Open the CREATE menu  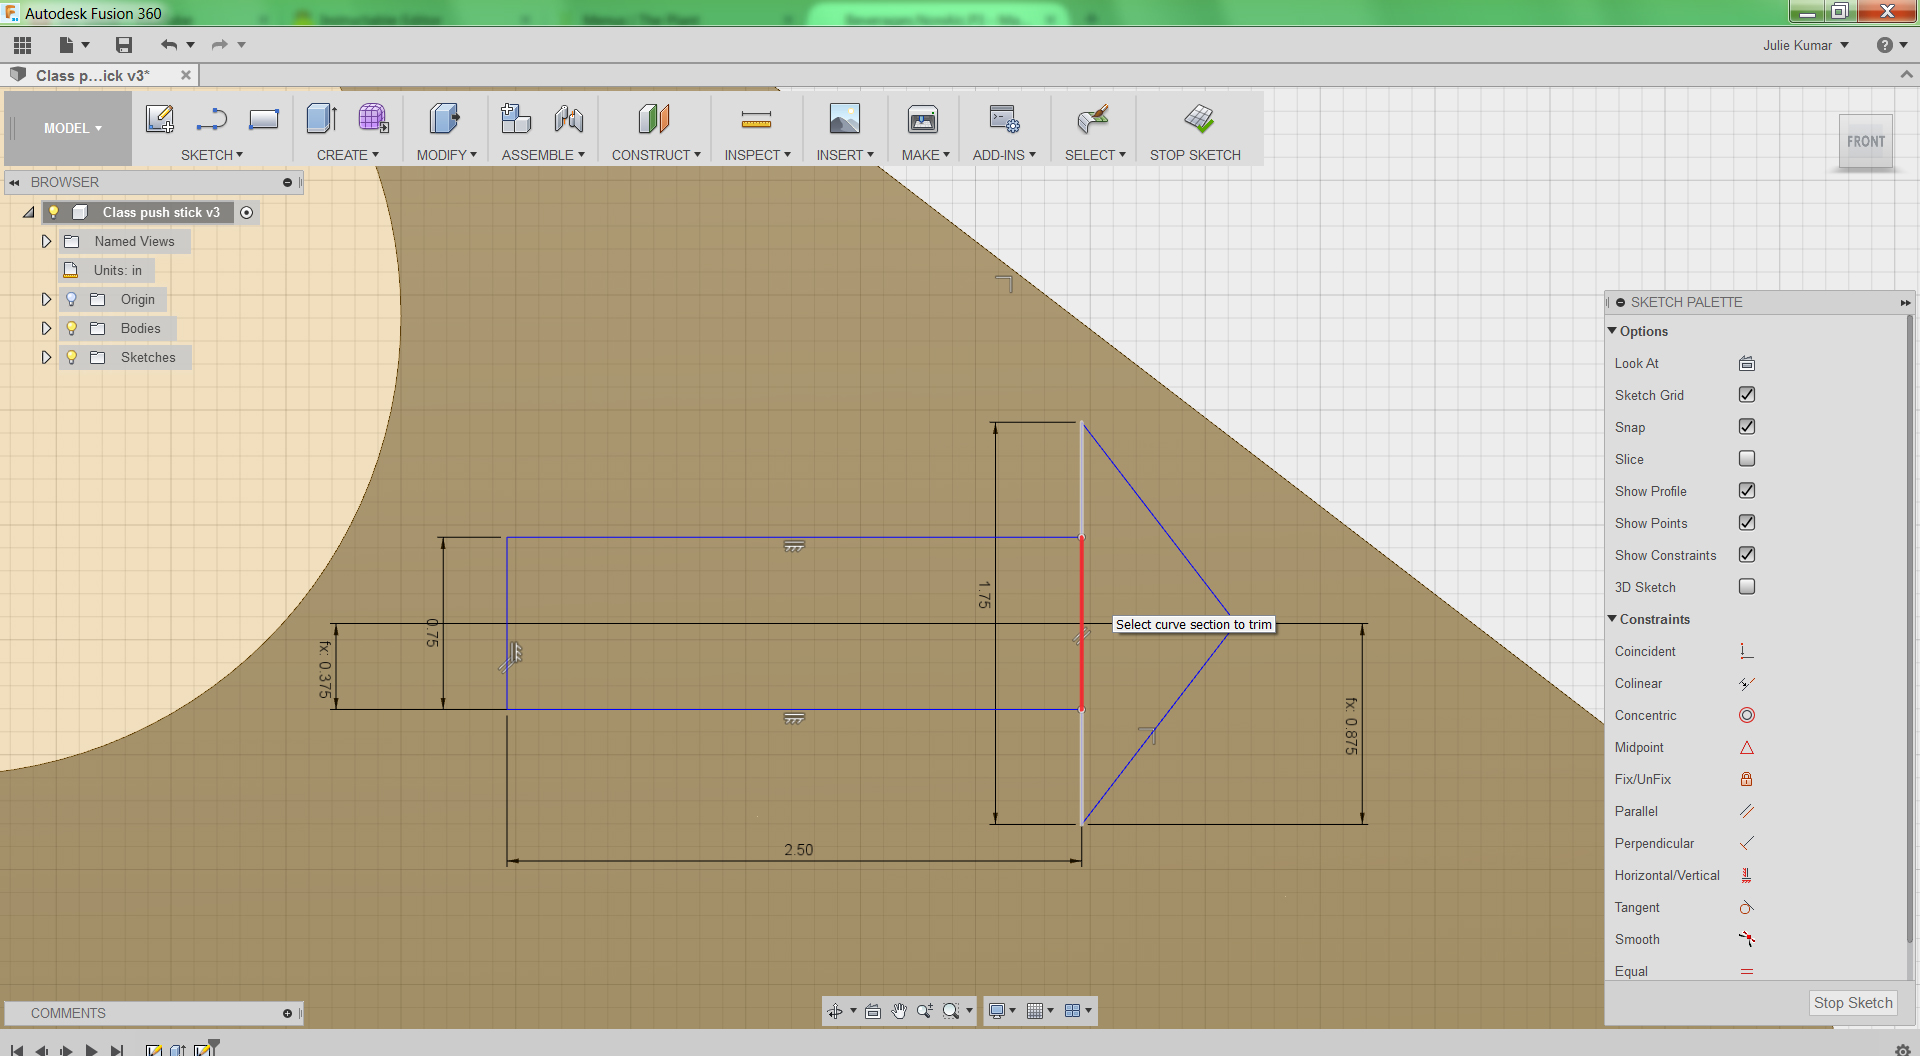pos(347,155)
